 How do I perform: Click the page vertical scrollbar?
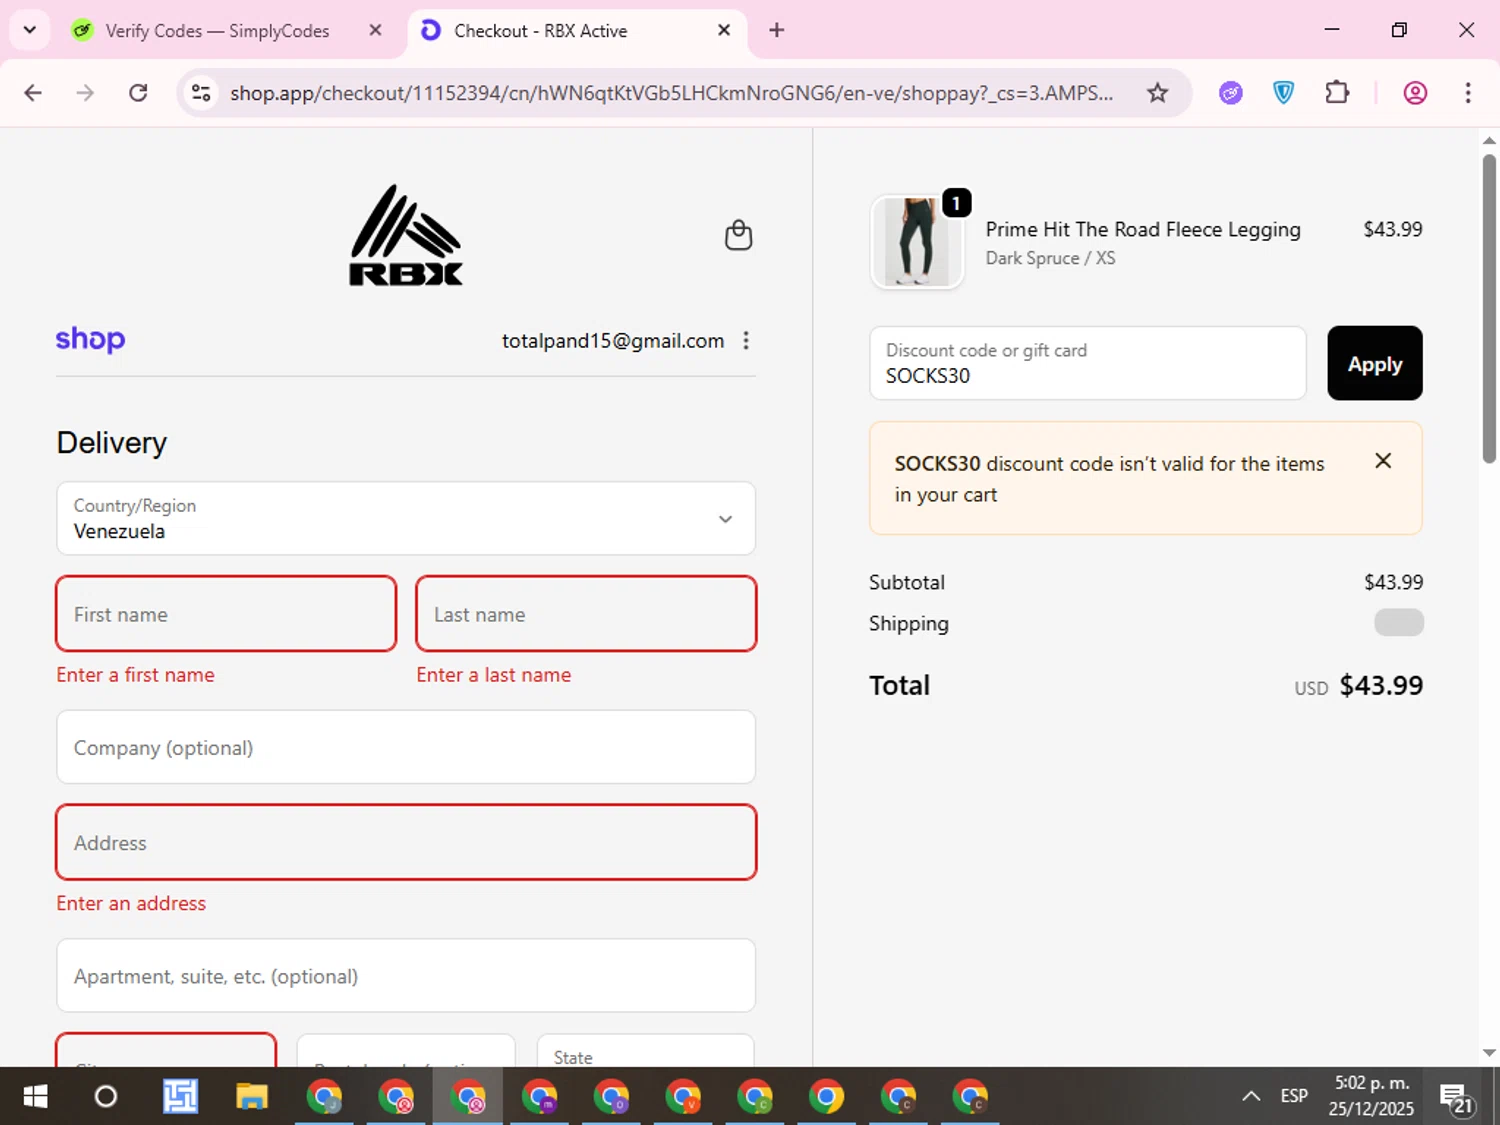pyautogui.click(x=1489, y=308)
